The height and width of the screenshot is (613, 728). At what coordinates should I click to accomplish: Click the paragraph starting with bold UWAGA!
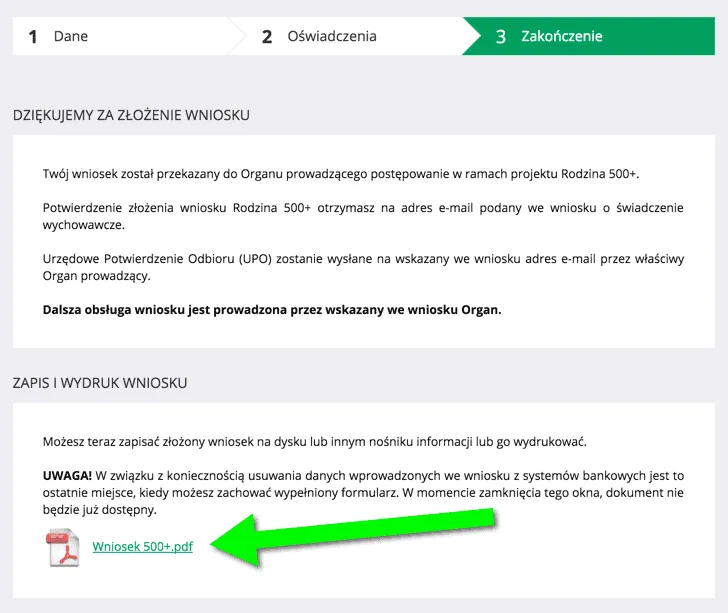(x=363, y=493)
